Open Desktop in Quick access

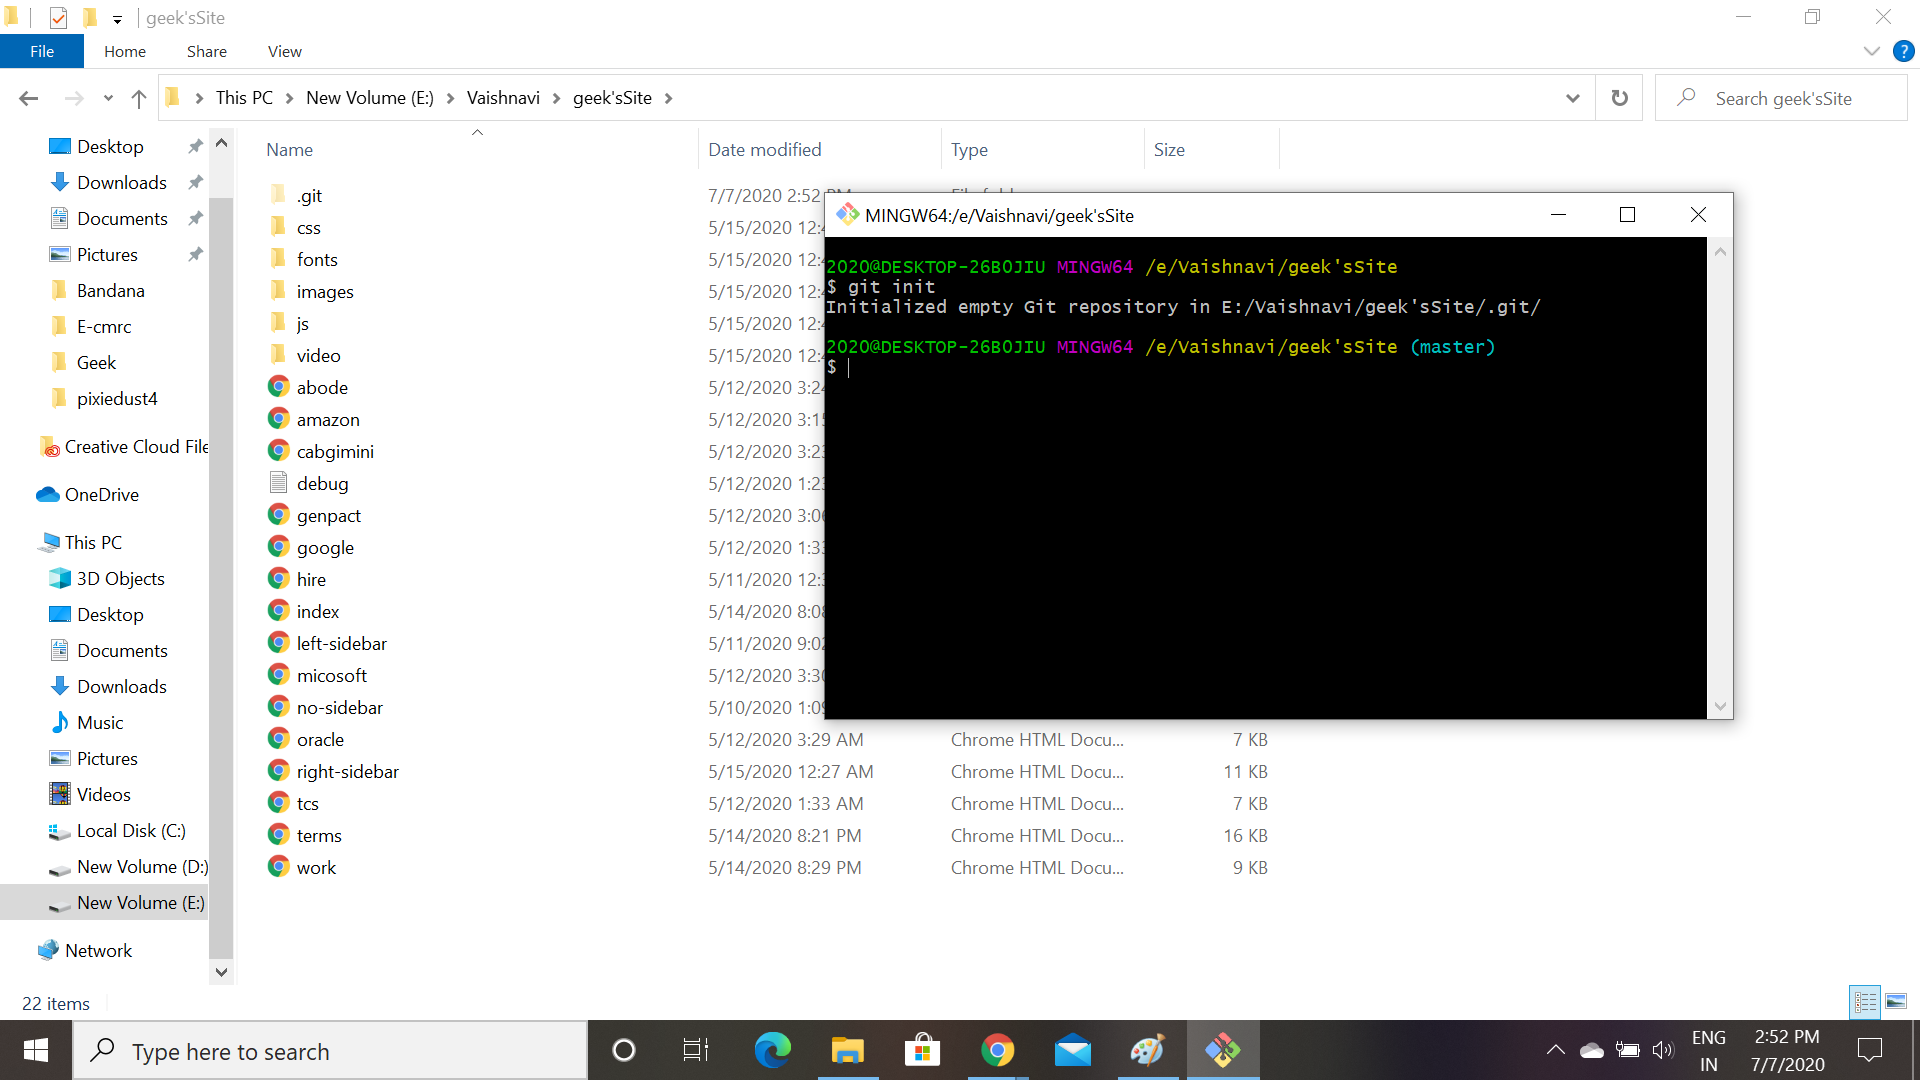coord(110,147)
